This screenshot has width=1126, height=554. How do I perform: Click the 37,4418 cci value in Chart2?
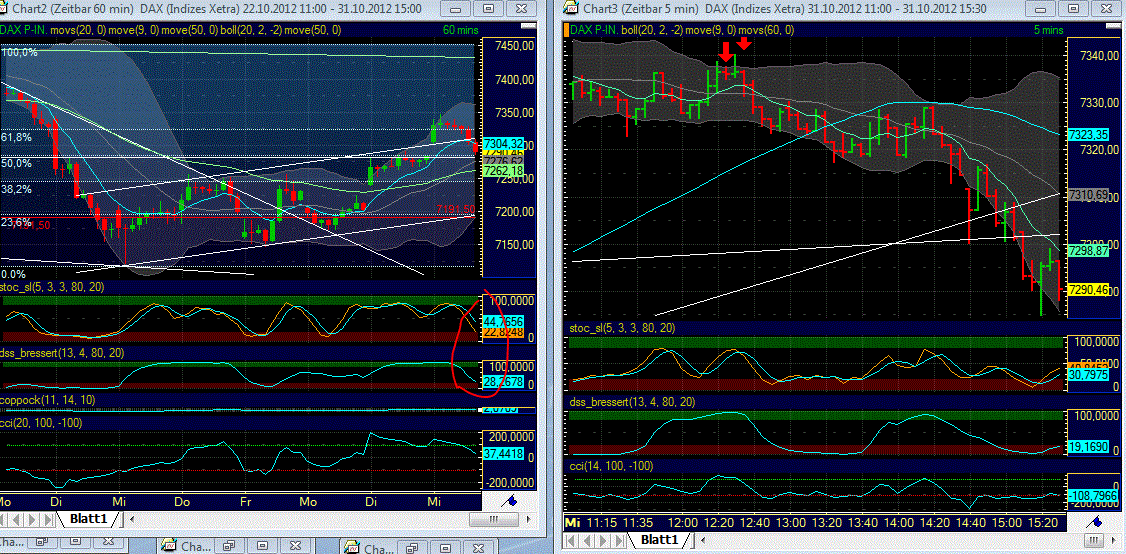click(503, 453)
